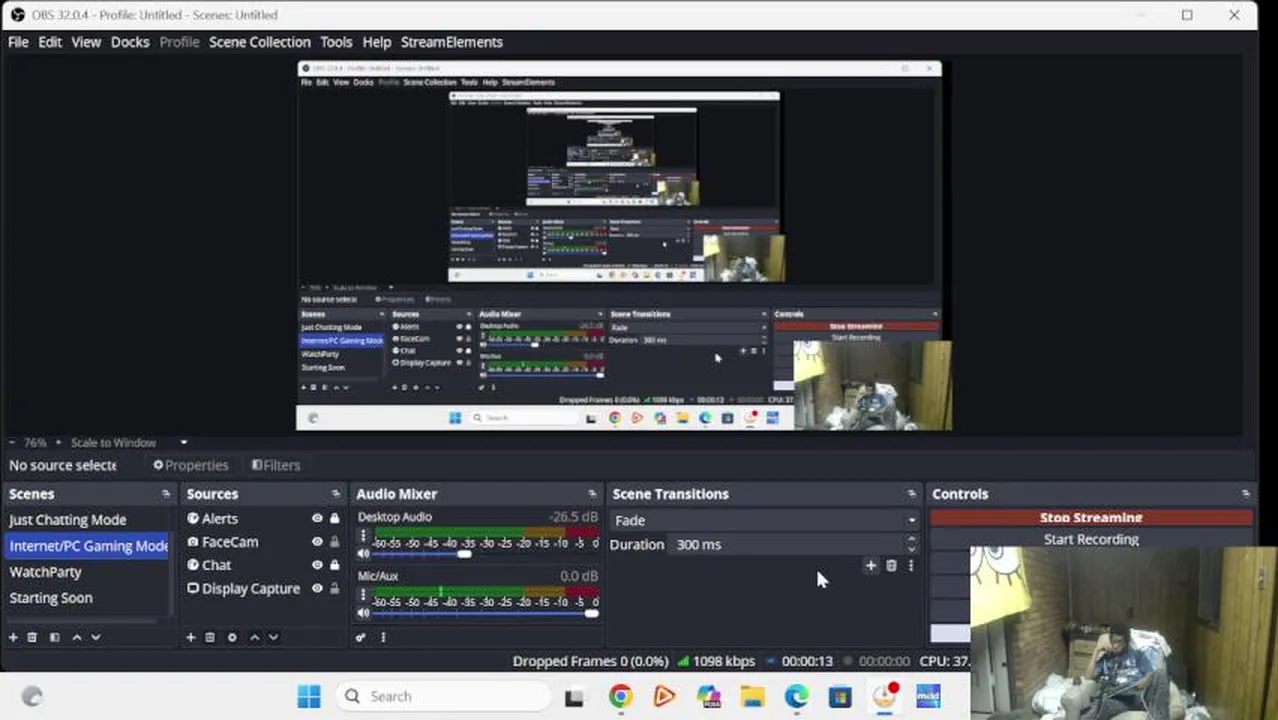Image resolution: width=1278 pixels, height=720 pixels.
Task: Adjust the Mic/Aux volume slider
Action: tap(591, 613)
